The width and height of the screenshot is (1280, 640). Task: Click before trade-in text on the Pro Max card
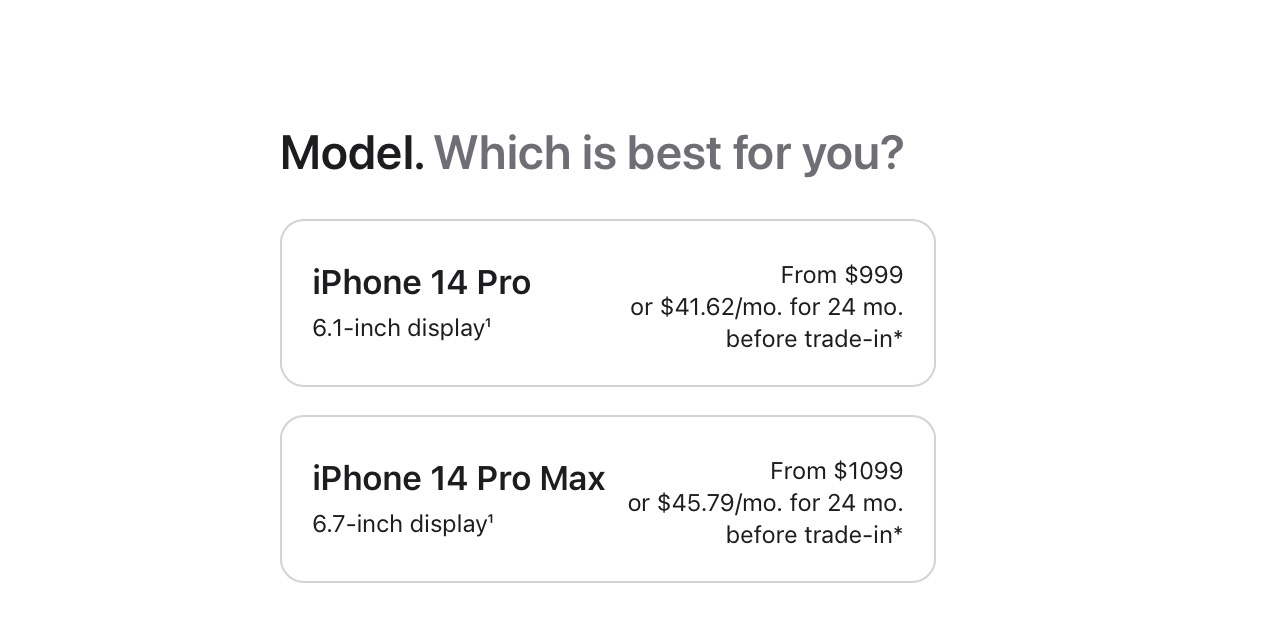[807, 535]
